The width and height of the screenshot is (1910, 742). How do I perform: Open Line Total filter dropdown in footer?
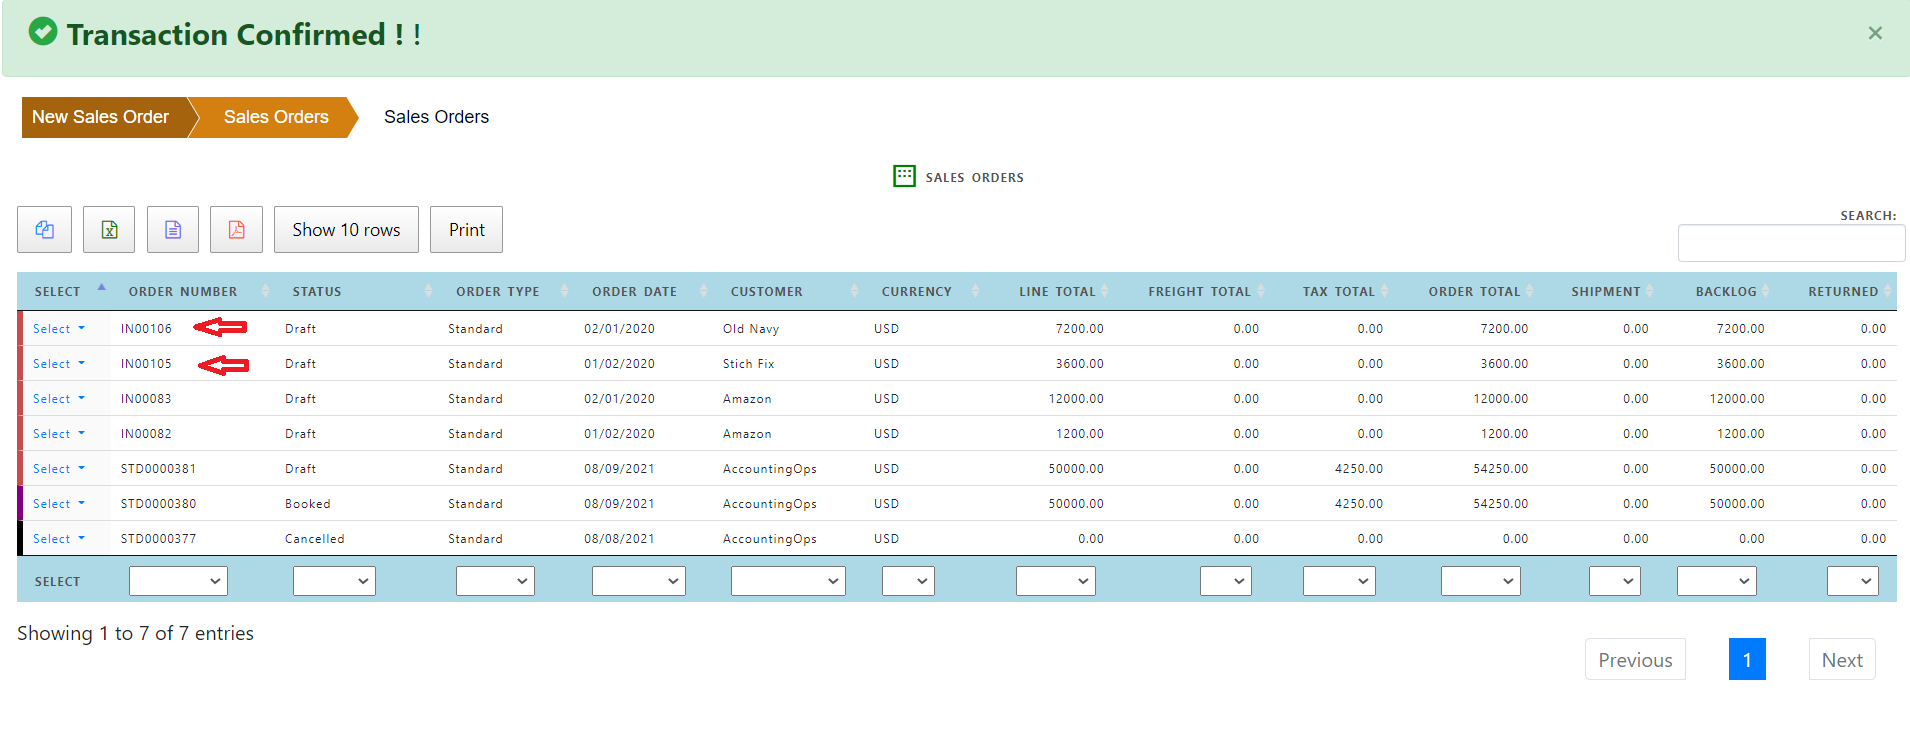pos(1056,581)
